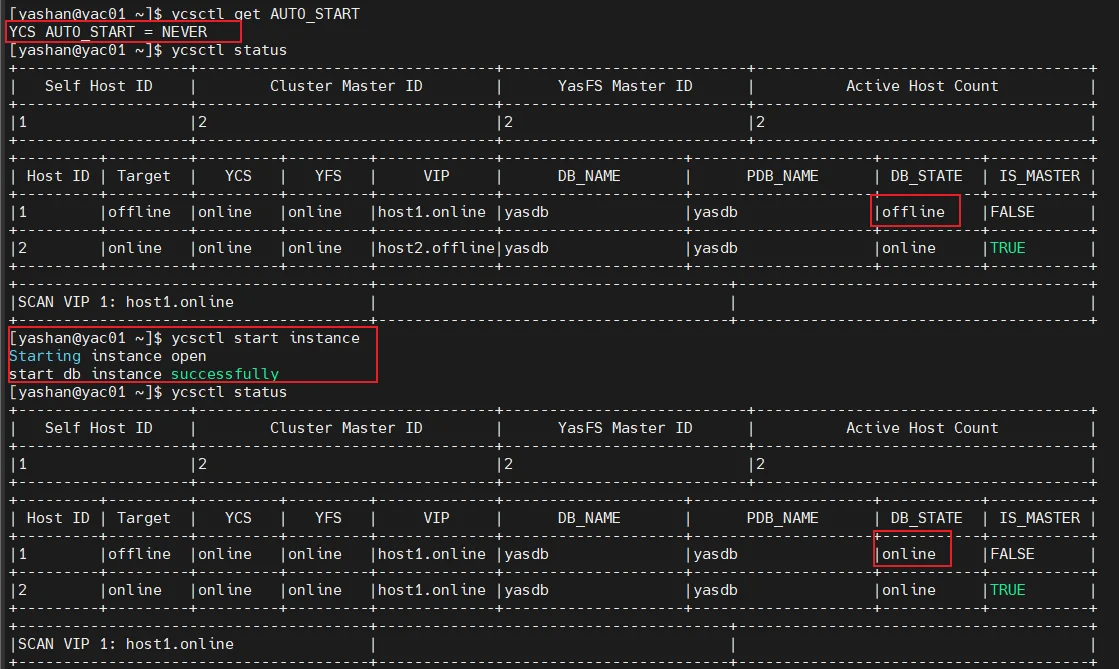Click FALSE in host 1 row of first table
Image resolution: width=1119 pixels, height=669 pixels.
pos(1012,212)
